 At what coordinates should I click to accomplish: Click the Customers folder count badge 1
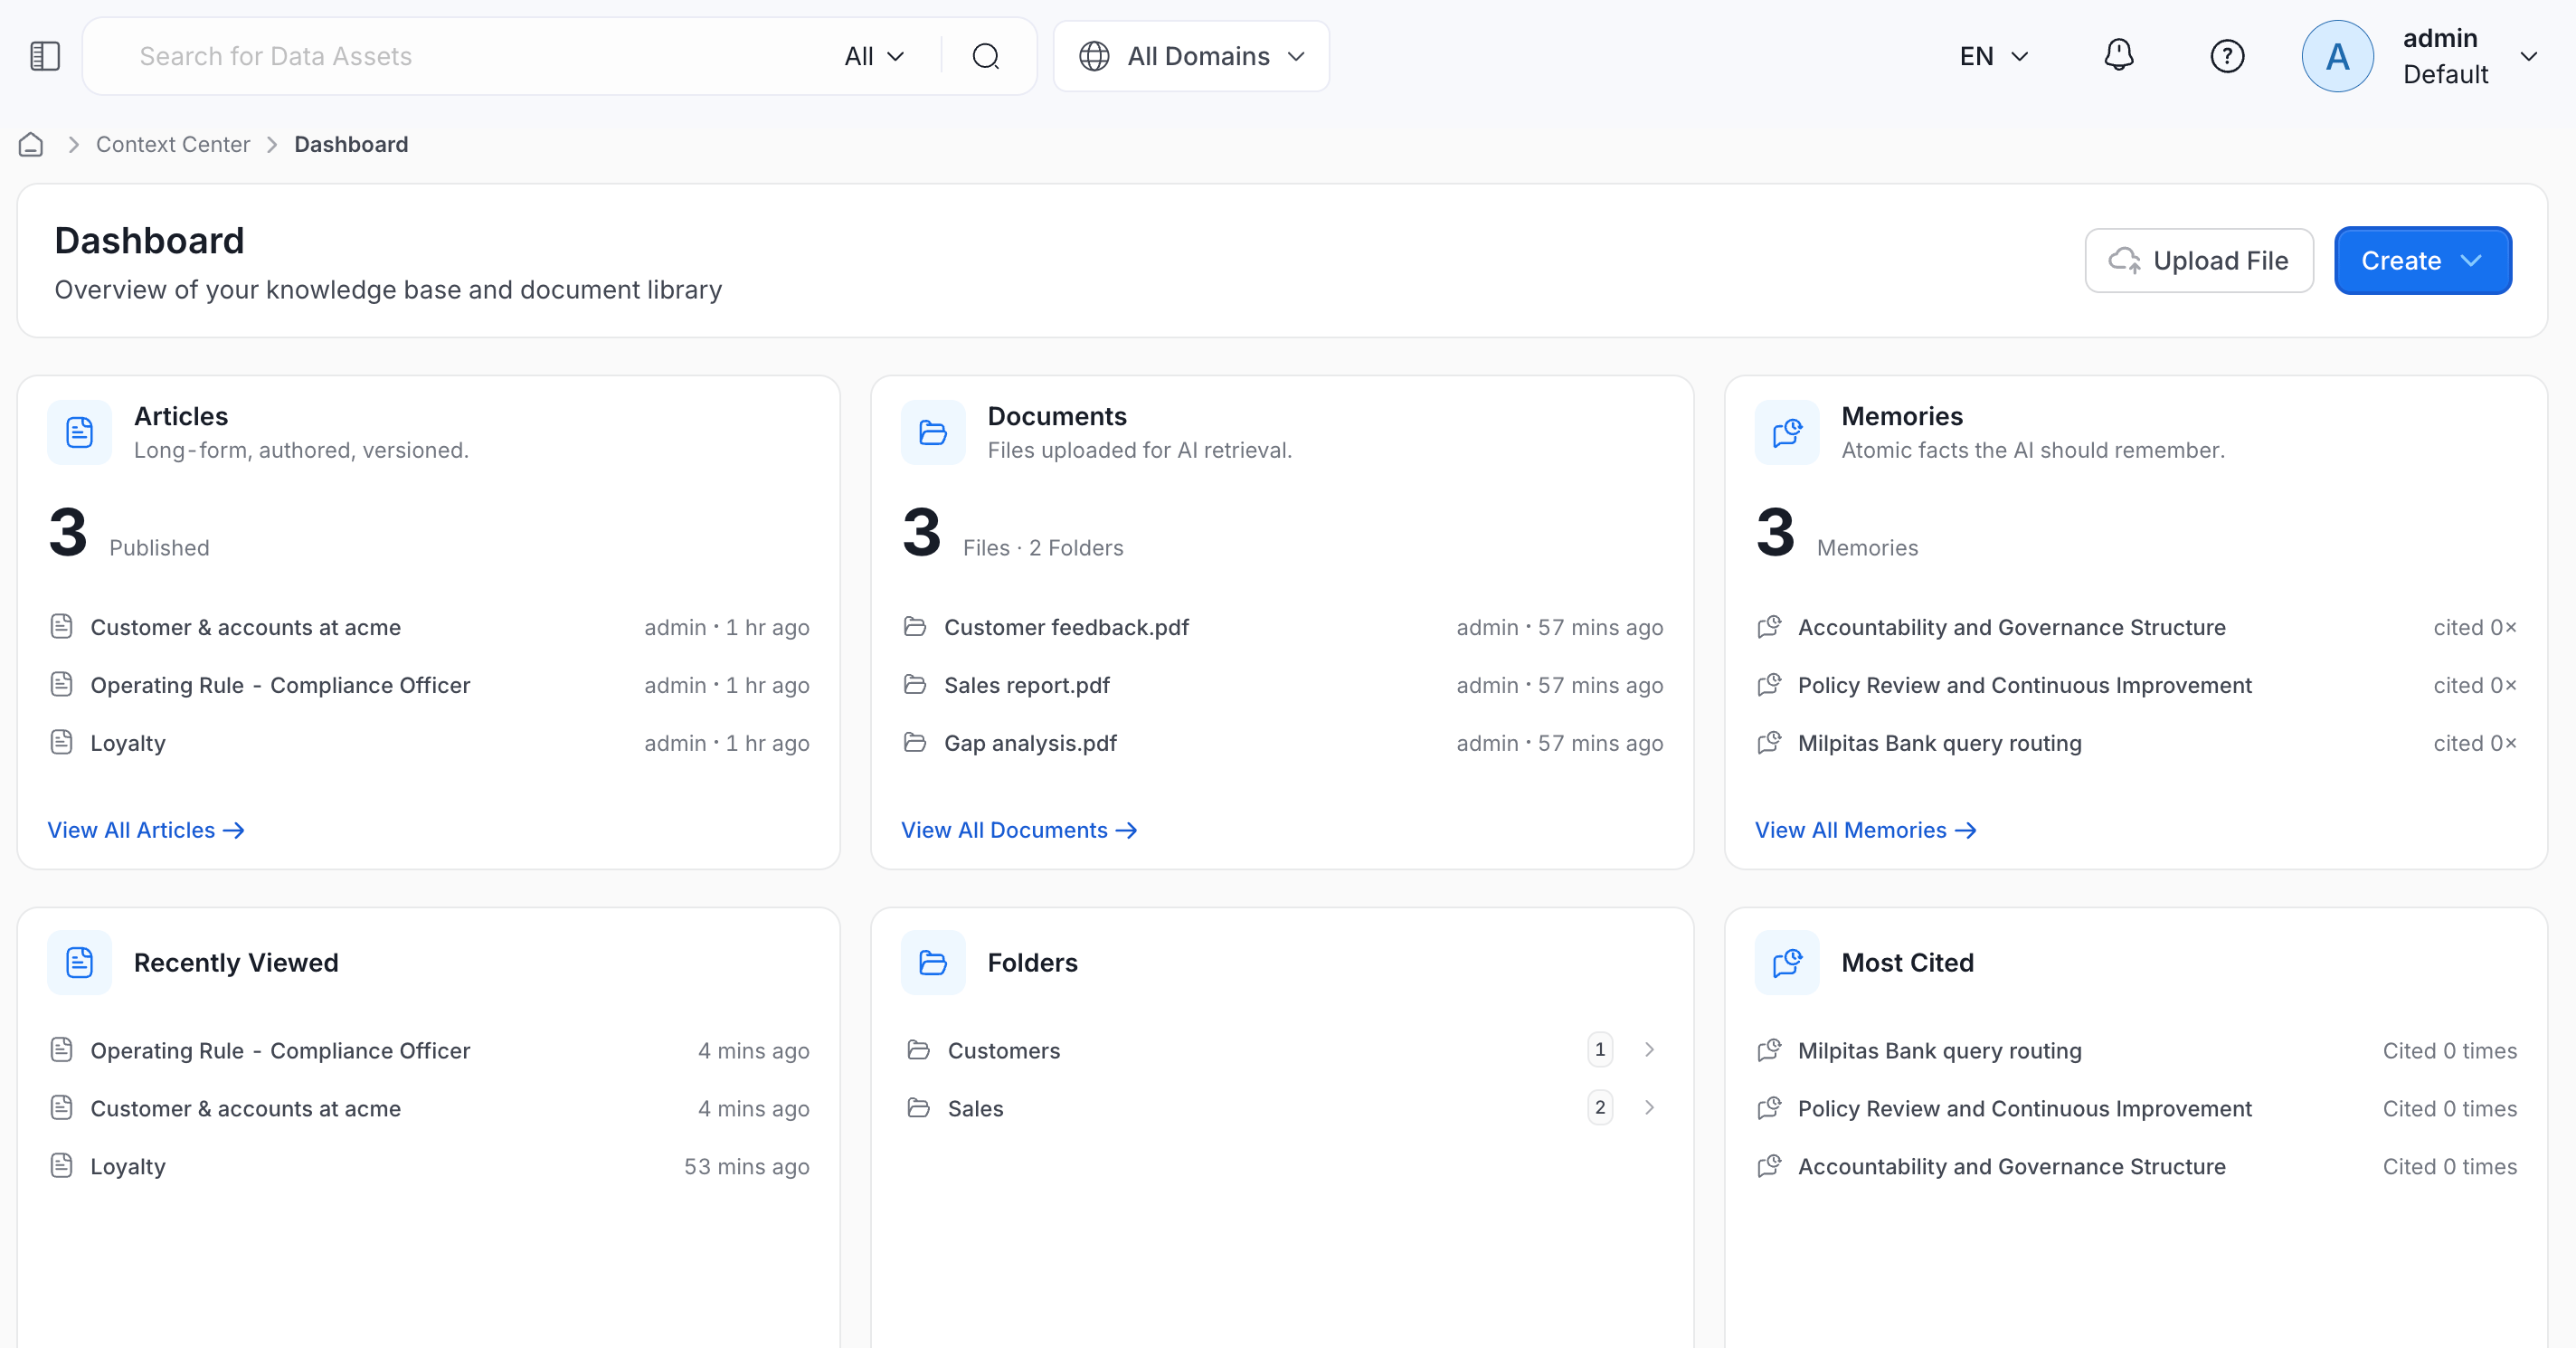coord(1600,1049)
